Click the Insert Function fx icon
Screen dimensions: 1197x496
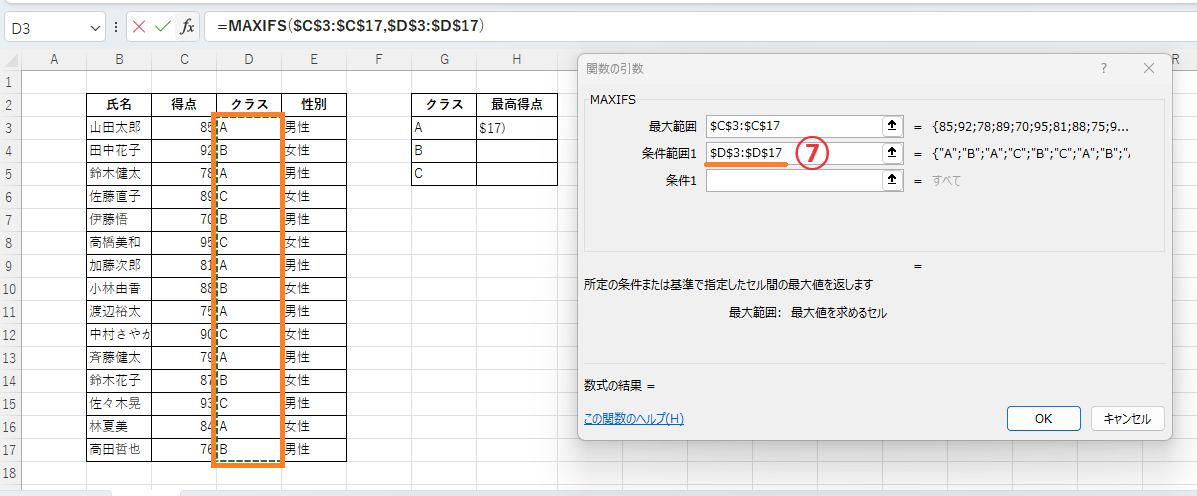pyautogui.click(x=187, y=27)
